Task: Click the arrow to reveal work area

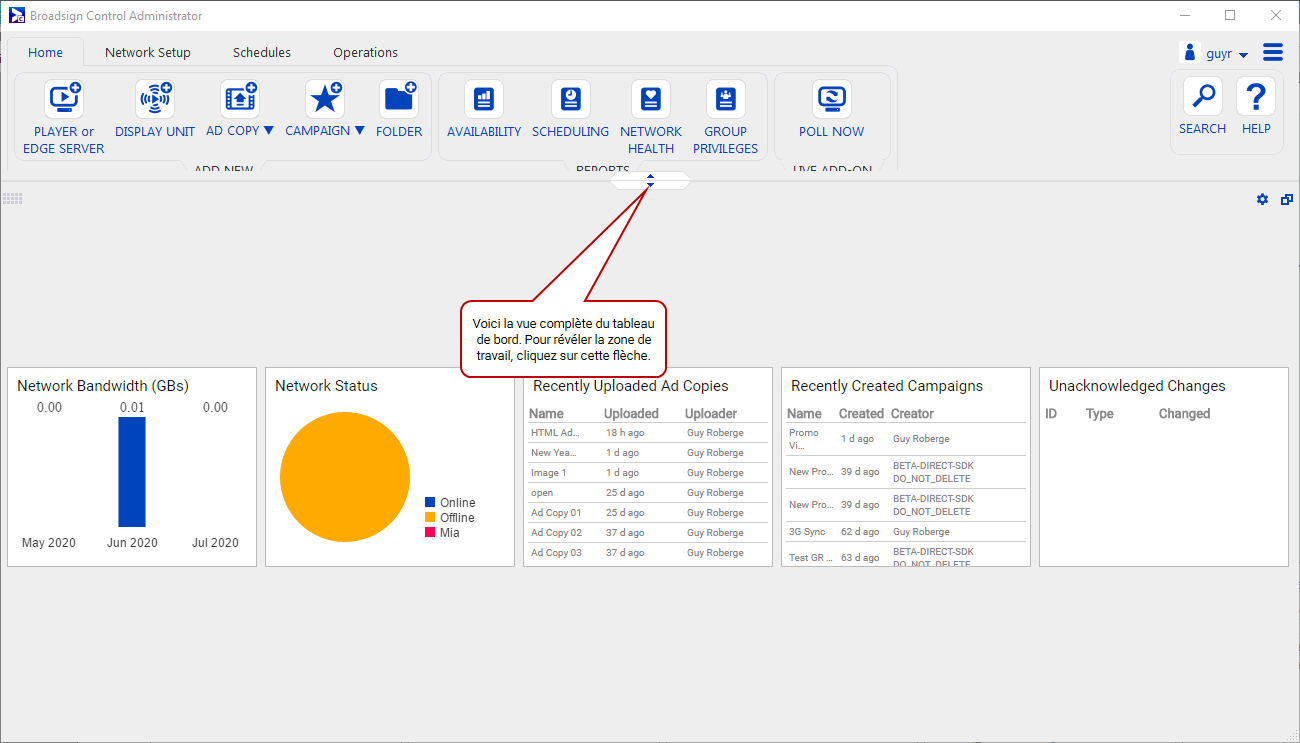Action: tap(650, 180)
